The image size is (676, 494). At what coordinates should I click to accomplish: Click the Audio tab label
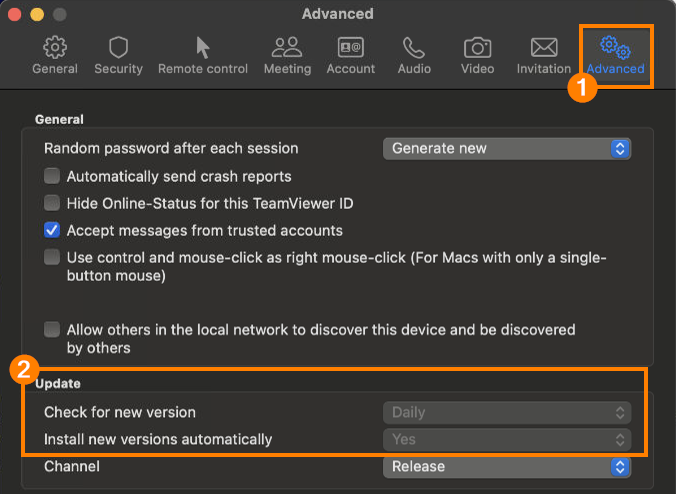(x=414, y=69)
